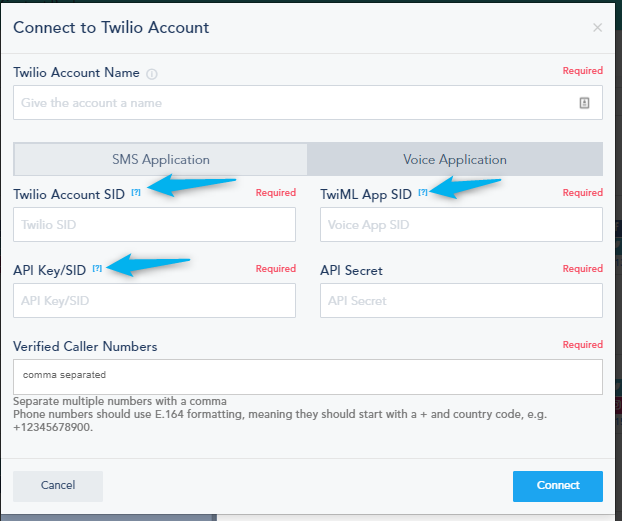Click the 'TwiML App SID' label text

[x=366, y=194]
